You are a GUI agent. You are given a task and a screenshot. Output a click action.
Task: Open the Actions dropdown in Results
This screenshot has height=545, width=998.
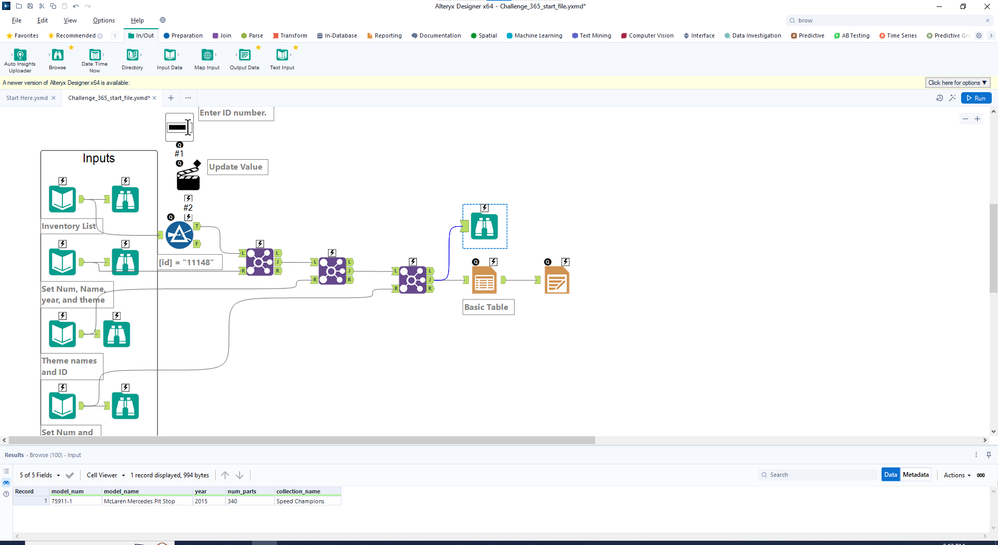coord(957,475)
